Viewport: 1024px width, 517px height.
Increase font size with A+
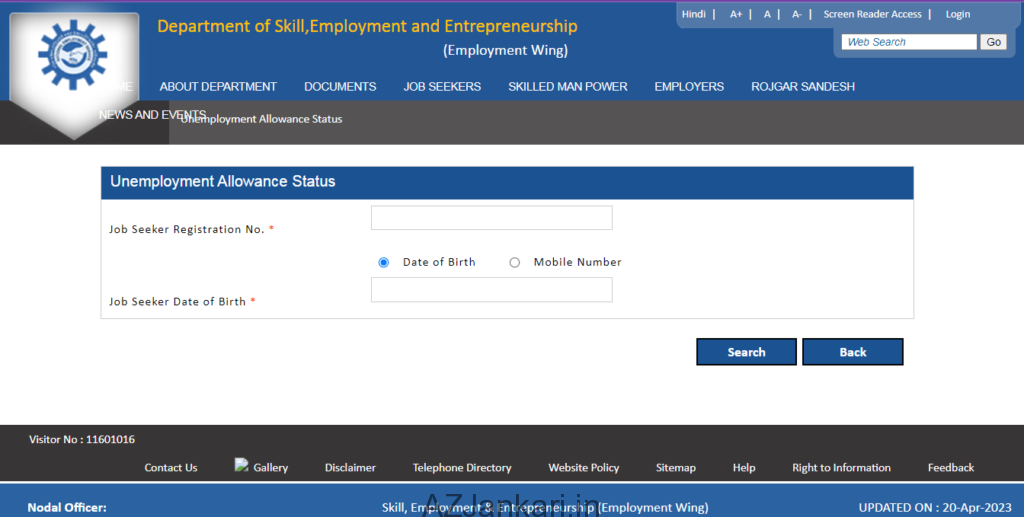coord(736,14)
